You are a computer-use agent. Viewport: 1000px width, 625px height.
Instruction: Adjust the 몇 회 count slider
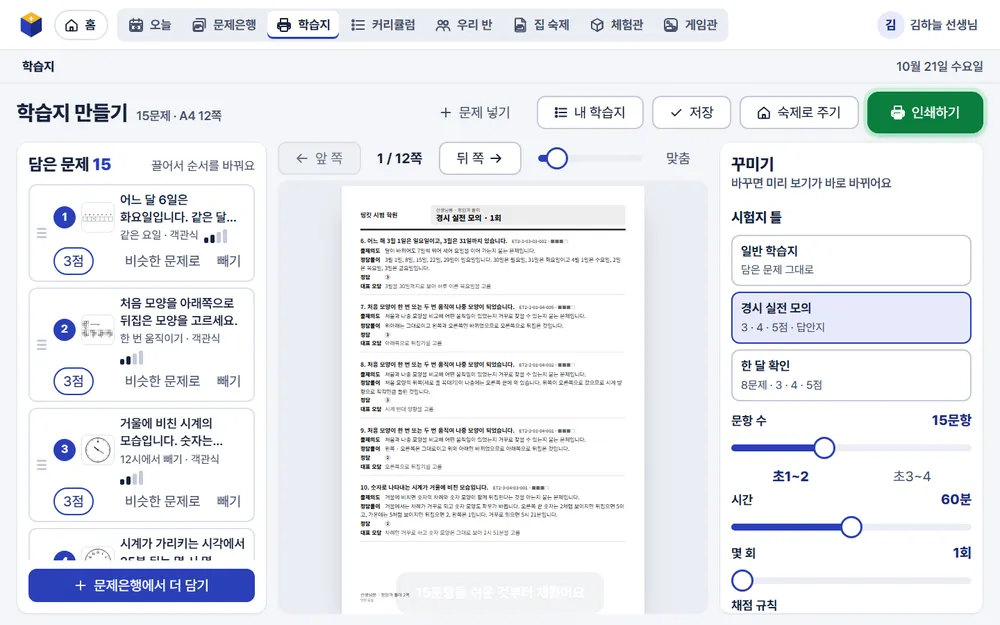pos(851,580)
